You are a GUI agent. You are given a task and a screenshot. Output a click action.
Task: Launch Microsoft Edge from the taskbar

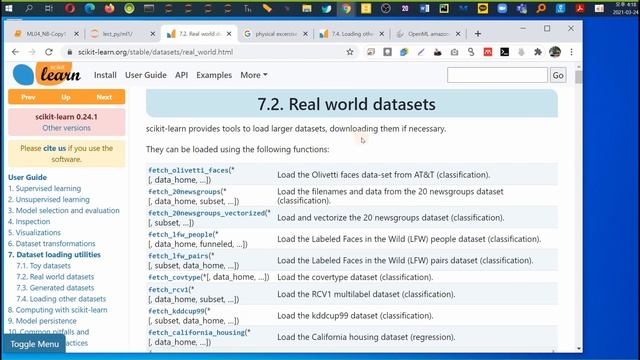(x=90, y=8)
